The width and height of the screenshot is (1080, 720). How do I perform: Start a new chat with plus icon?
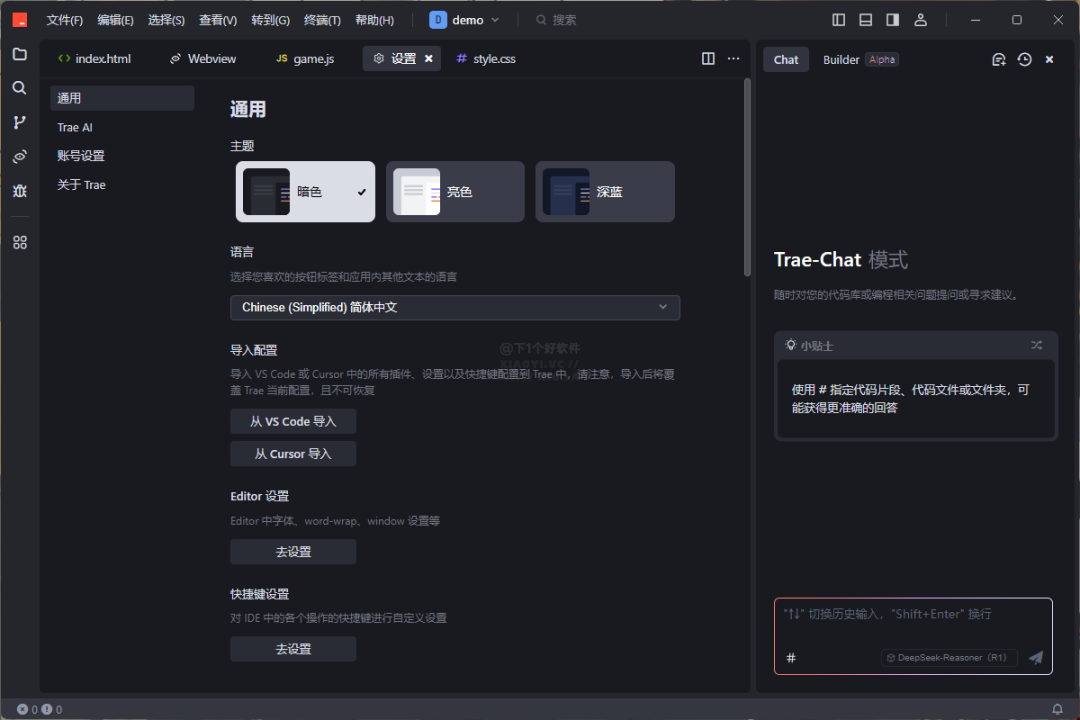(998, 59)
